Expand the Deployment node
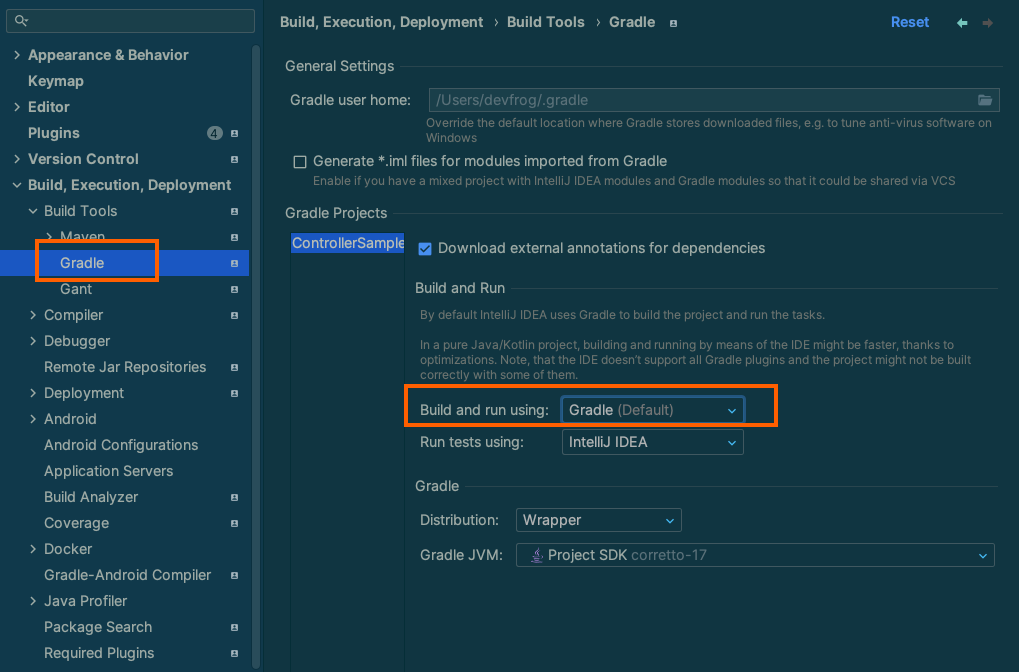The image size is (1019, 672). point(33,393)
